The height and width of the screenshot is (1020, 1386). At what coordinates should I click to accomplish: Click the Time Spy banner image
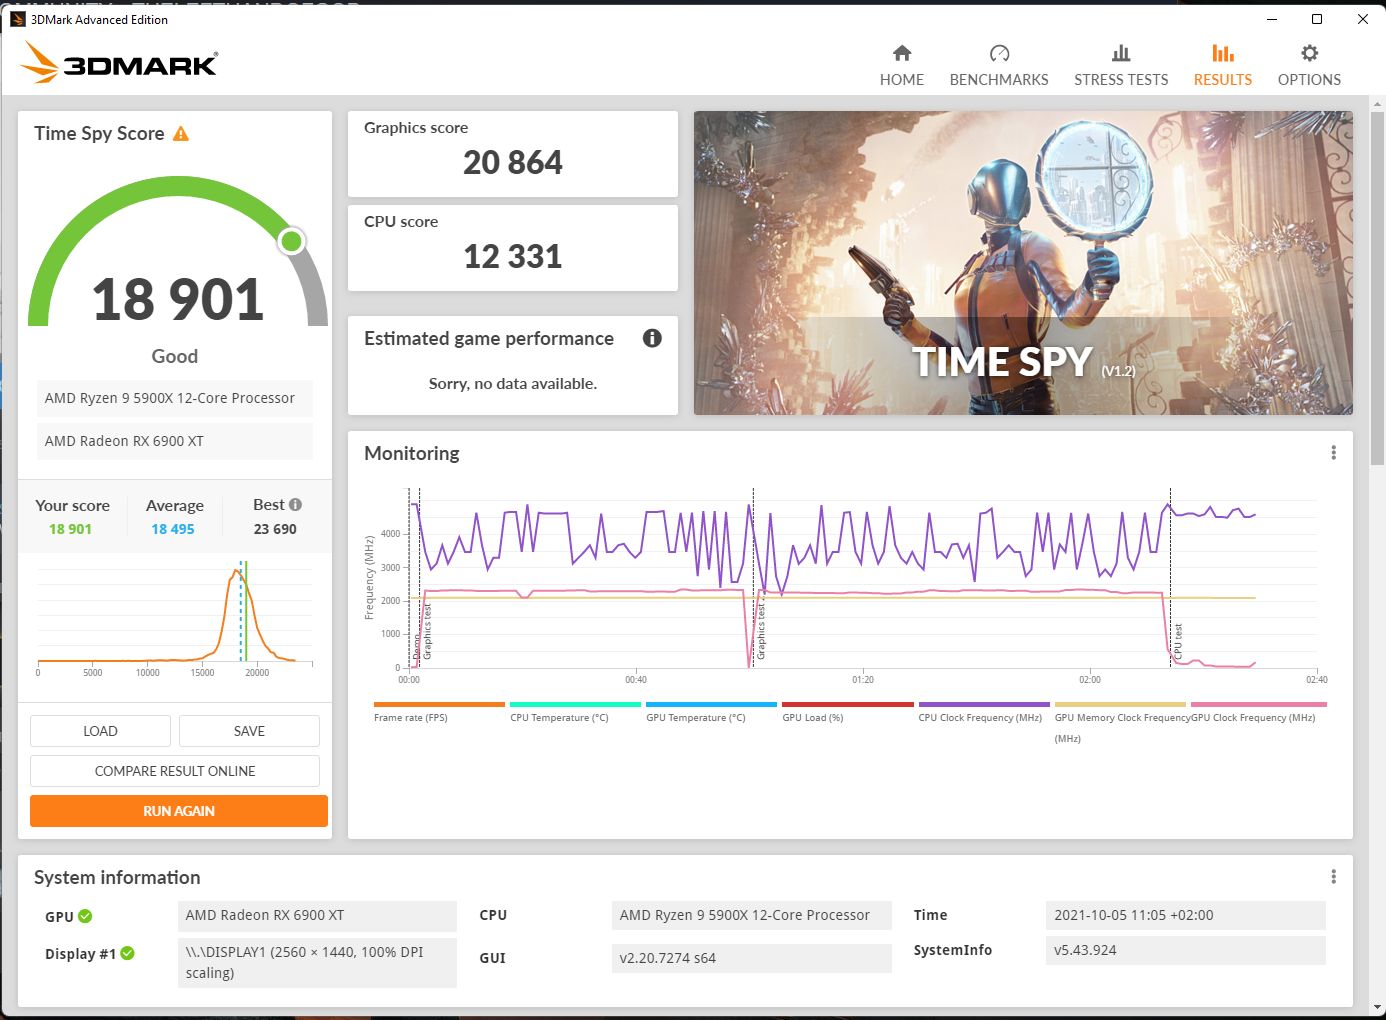coord(1023,263)
